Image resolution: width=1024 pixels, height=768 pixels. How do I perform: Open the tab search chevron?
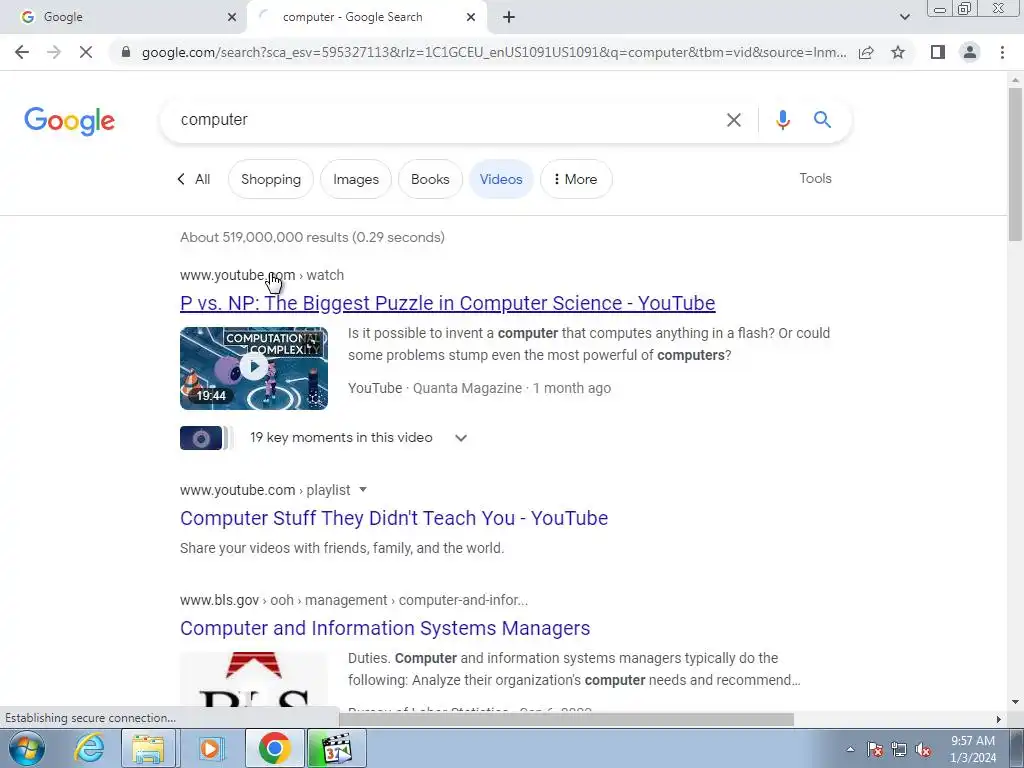[x=904, y=18]
